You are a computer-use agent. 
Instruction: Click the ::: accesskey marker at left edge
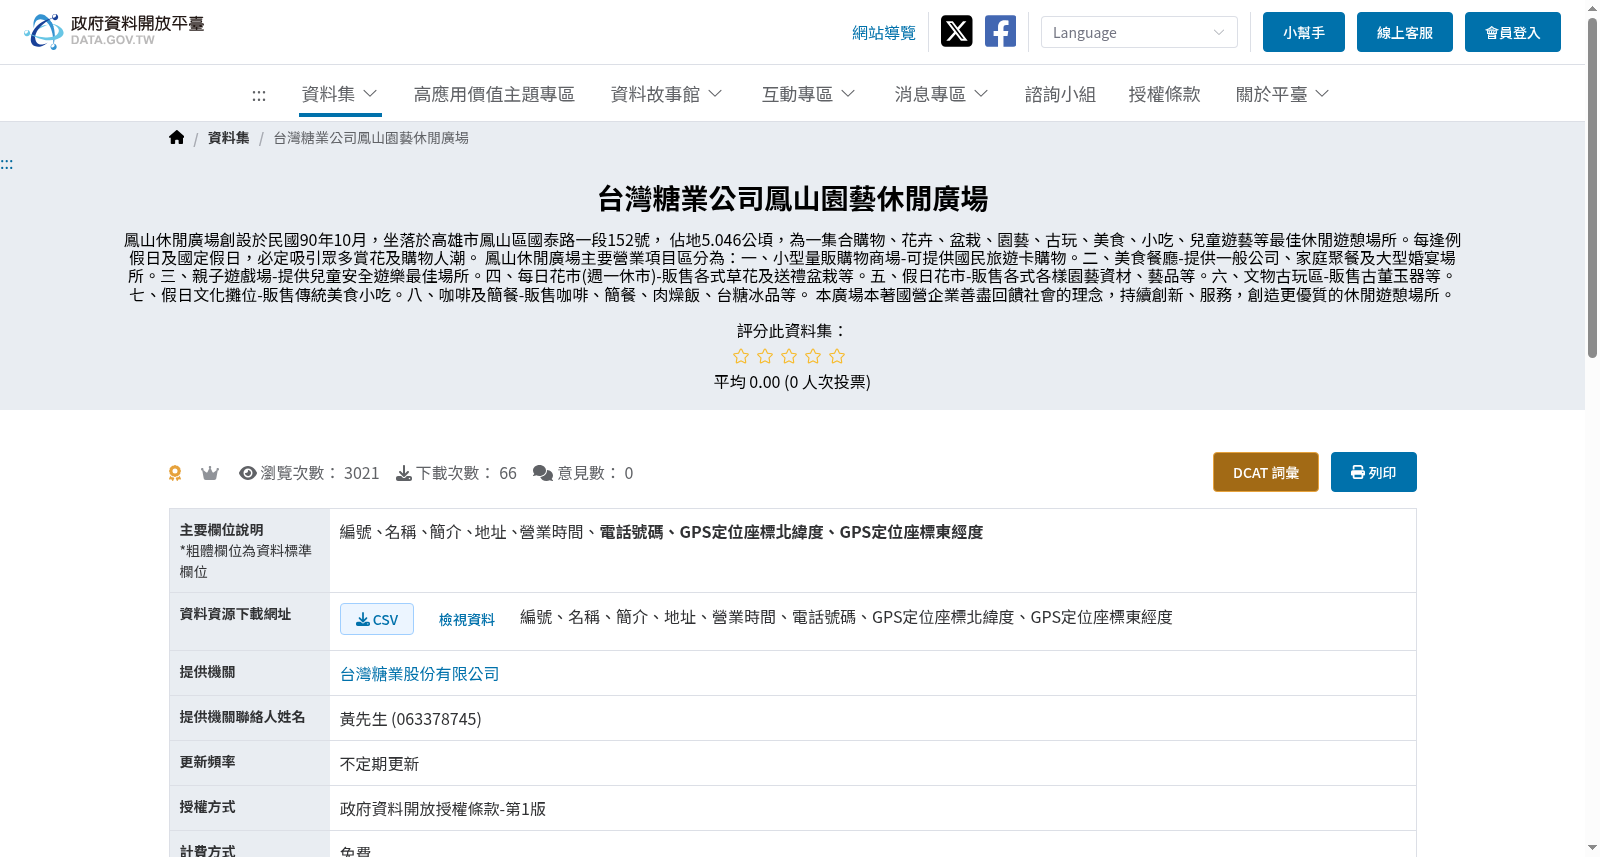pyautogui.click(x=7, y=164)
